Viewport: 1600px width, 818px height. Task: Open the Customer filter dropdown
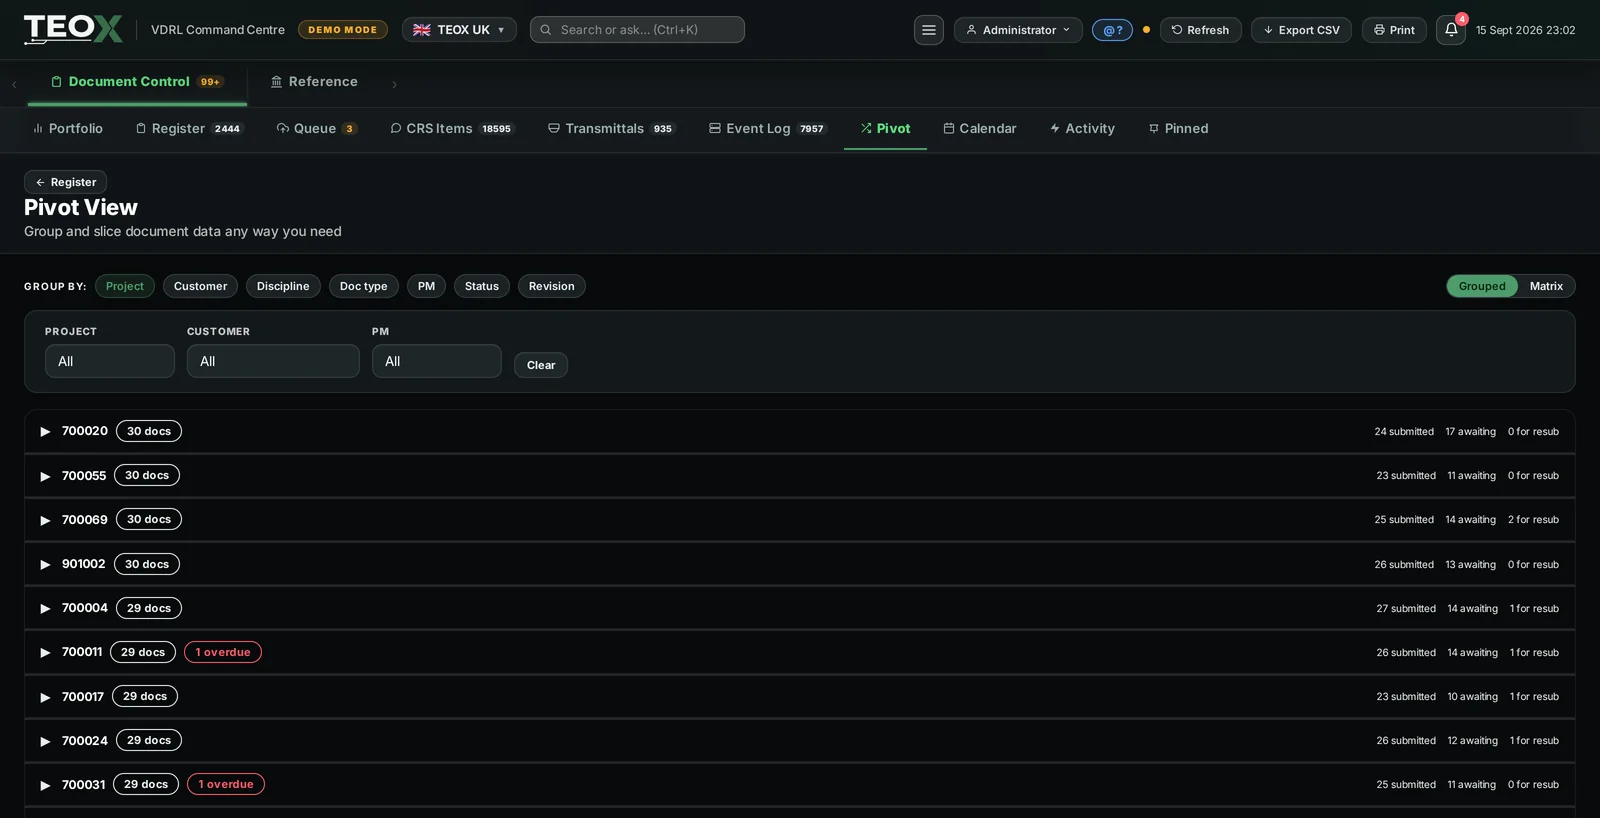point(273,361)
